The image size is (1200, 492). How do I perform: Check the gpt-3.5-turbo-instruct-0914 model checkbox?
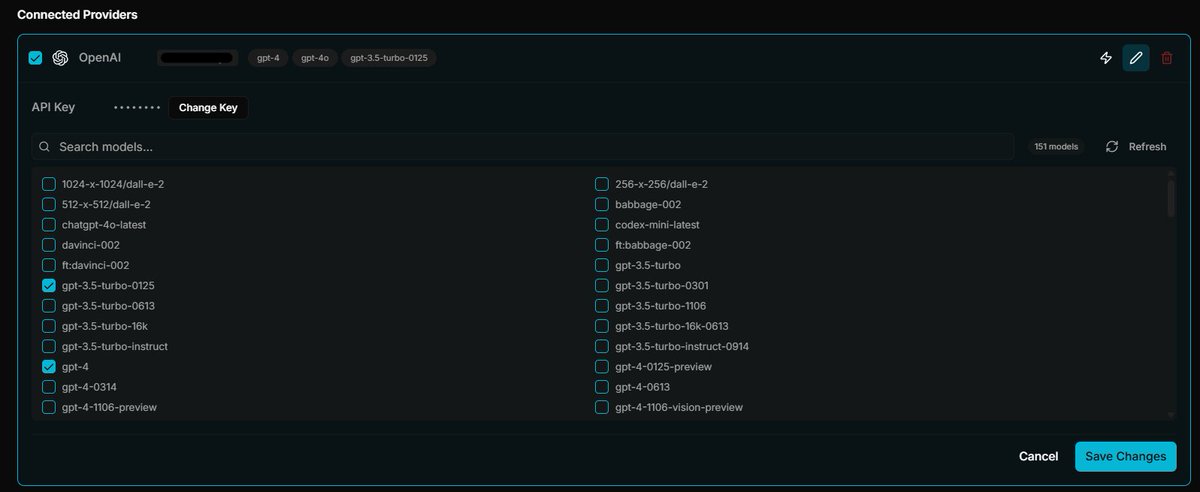(602, 346)
